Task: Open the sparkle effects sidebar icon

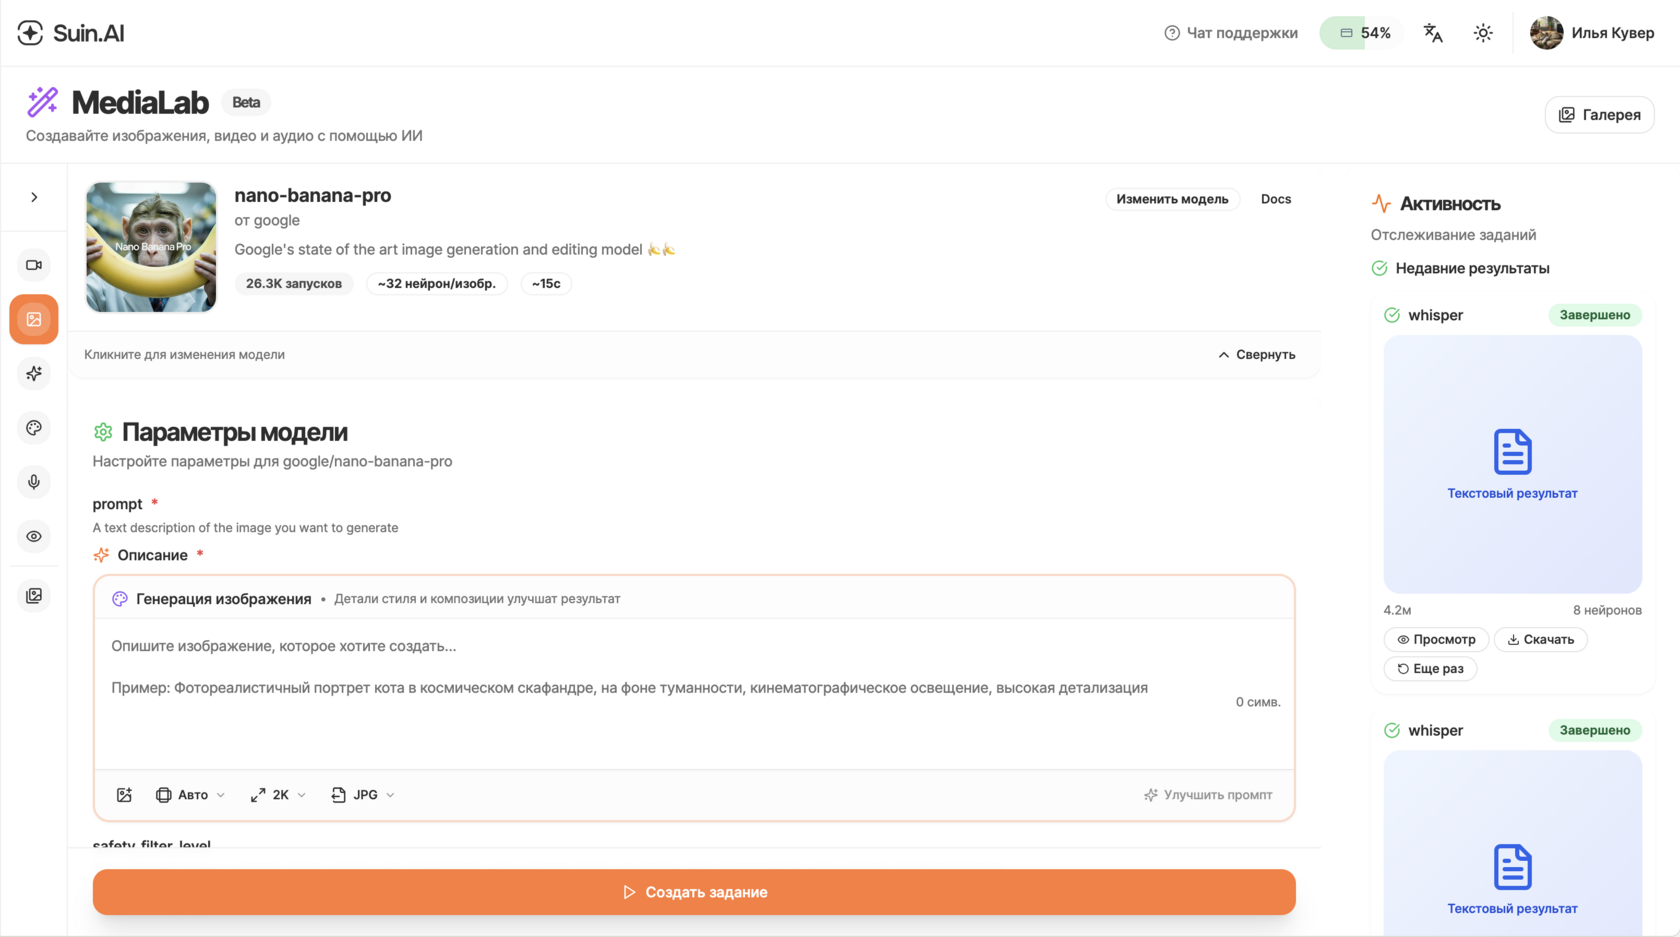Action: [34, 373]
